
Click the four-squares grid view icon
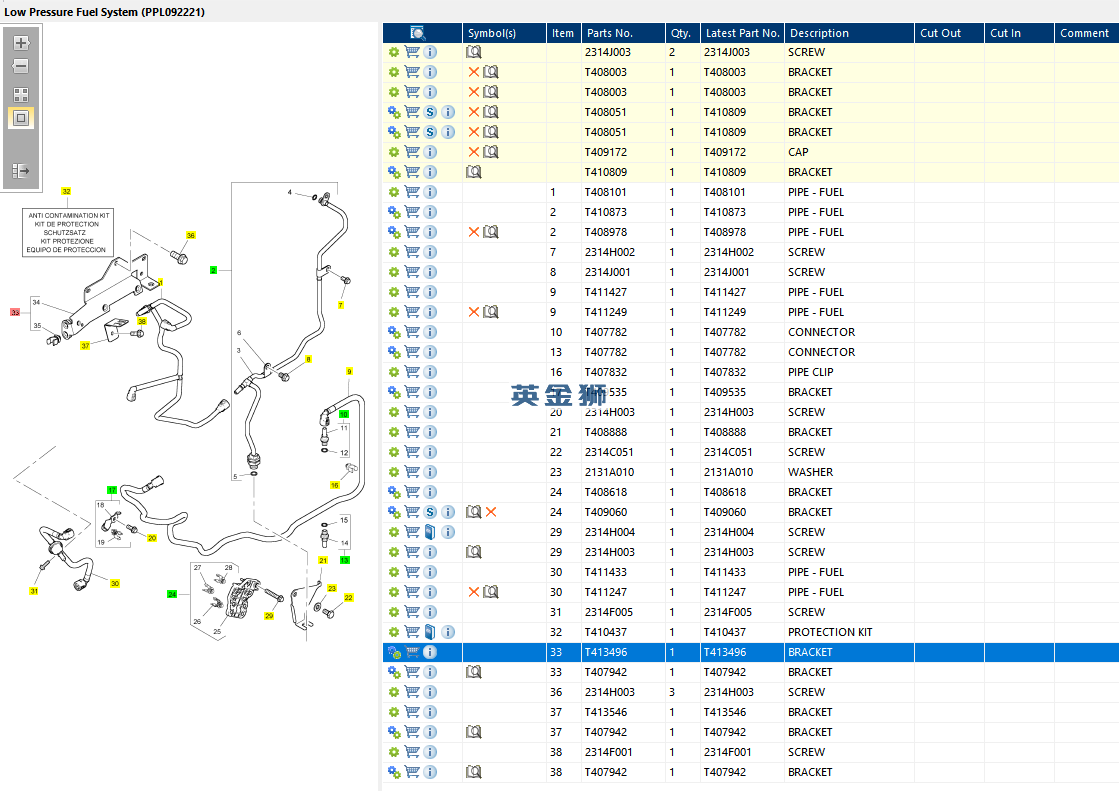tap(21, 95)
